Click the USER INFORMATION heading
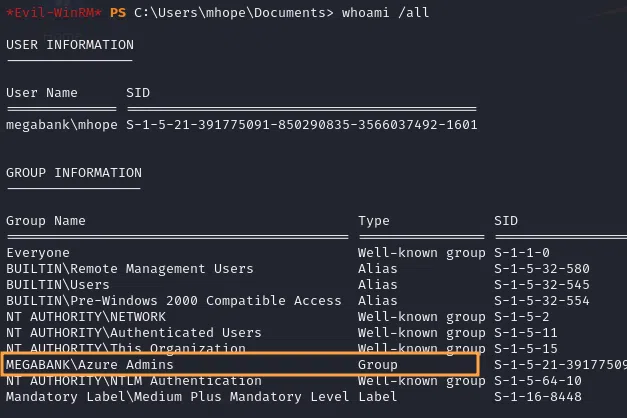 pyautogui.click(x=69, y=45)
